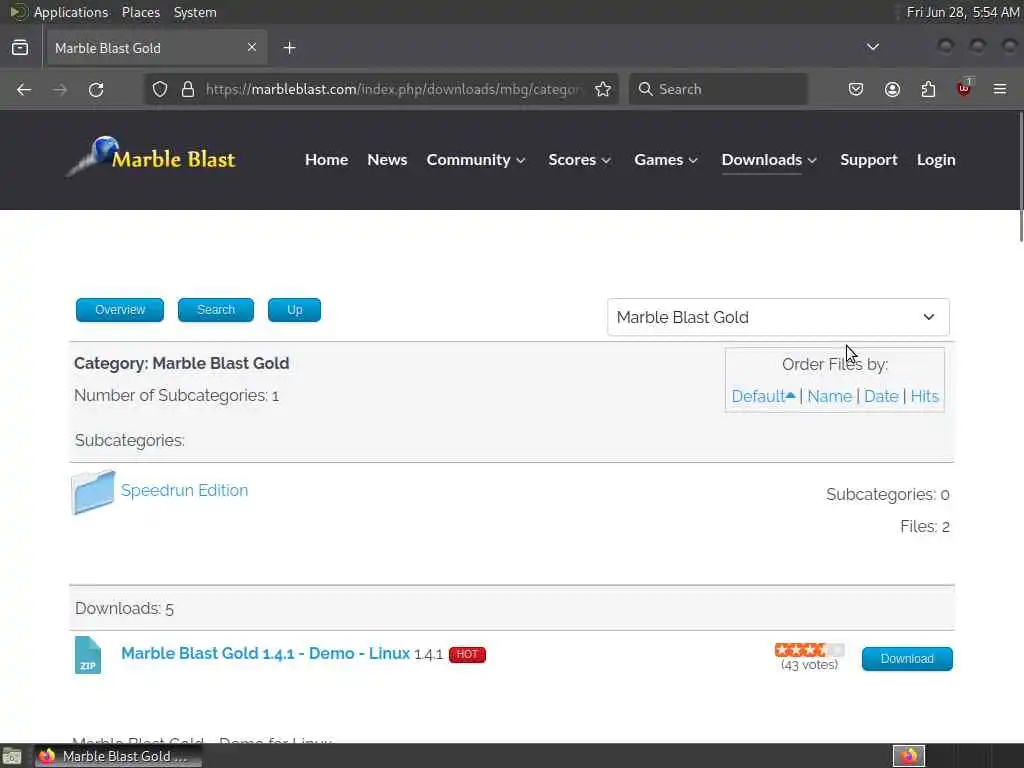The image size is (1024, 768).
Task: Open the Places menu
Action: pyautogui.click(x=141, y=12)
